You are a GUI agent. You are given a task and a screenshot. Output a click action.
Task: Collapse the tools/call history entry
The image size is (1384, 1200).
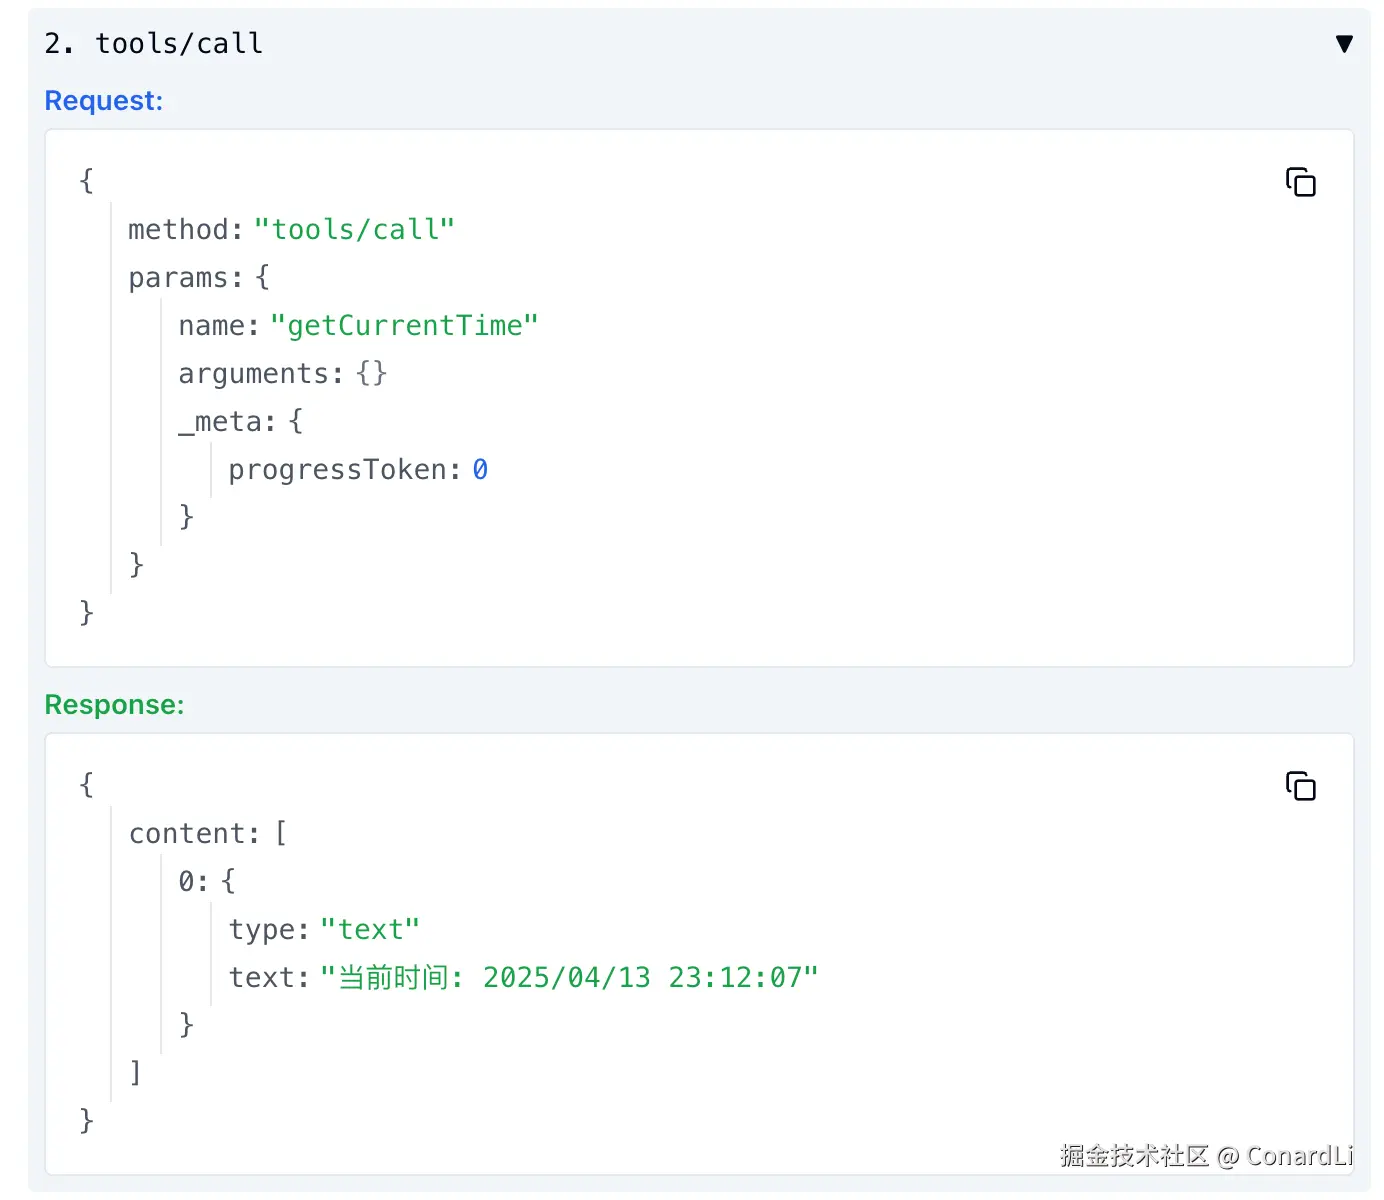pyautogui.click(x=1344, y=44)
